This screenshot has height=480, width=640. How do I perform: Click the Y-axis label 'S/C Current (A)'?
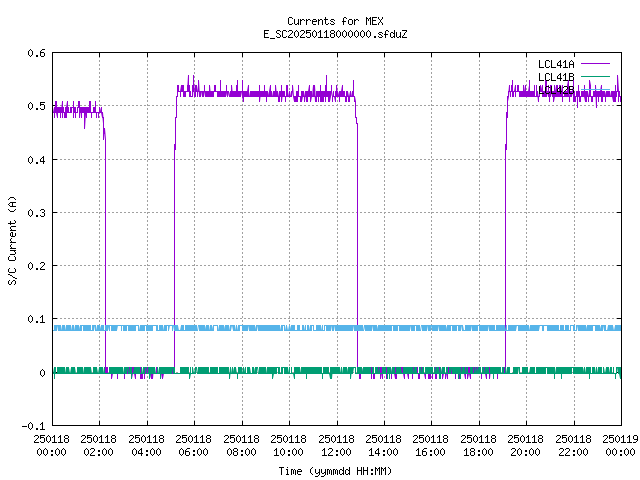(x=12, y=240)
